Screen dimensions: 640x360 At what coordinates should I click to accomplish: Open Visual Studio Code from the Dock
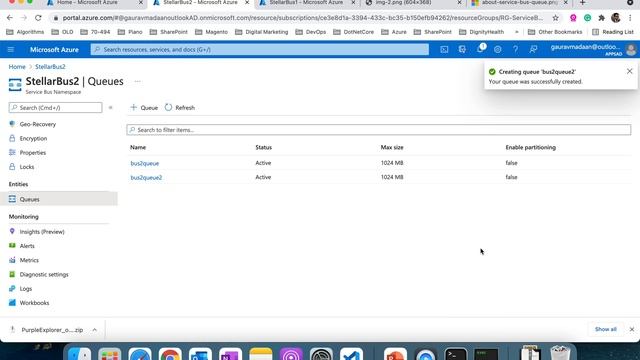(351, 354)
